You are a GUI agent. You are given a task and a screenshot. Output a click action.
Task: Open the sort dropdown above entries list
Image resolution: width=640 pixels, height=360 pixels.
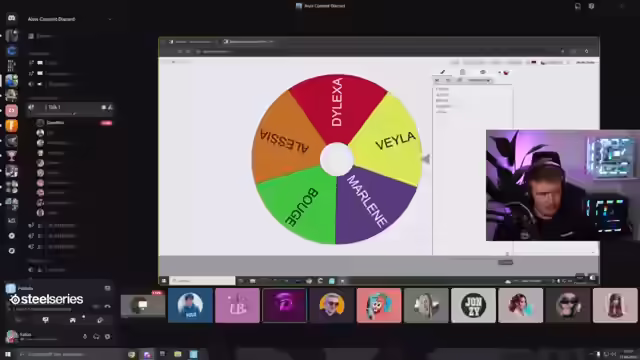point(479,80)
